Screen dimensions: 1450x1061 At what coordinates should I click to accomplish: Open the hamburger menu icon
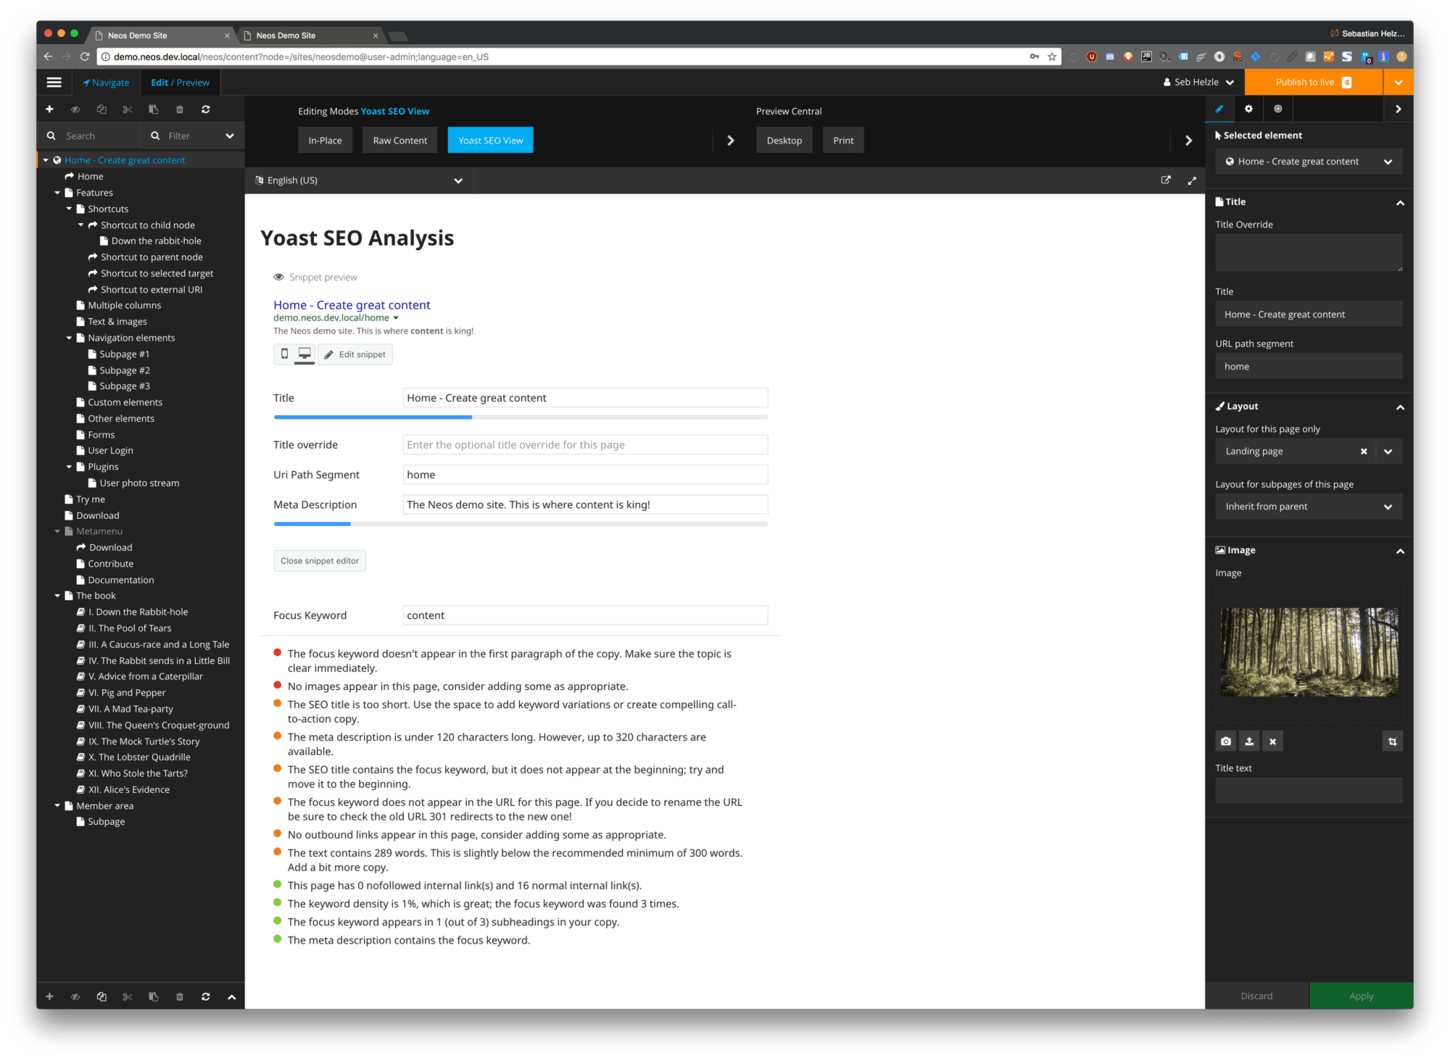[x=54, y=82]
